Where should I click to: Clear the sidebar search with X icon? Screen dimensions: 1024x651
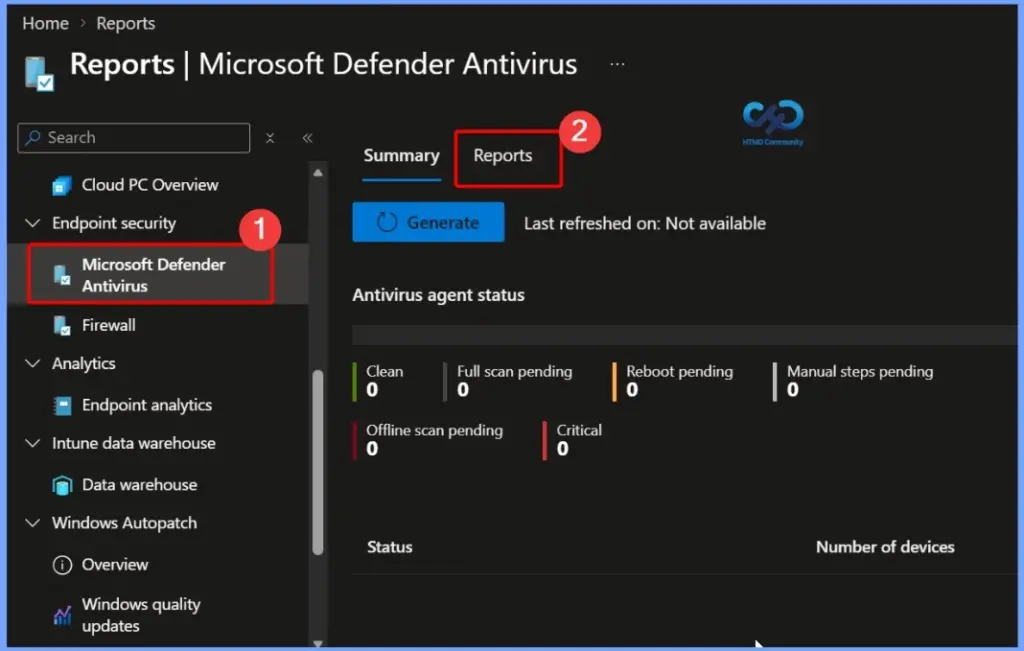pyautogui.click(x=270, y=138)
